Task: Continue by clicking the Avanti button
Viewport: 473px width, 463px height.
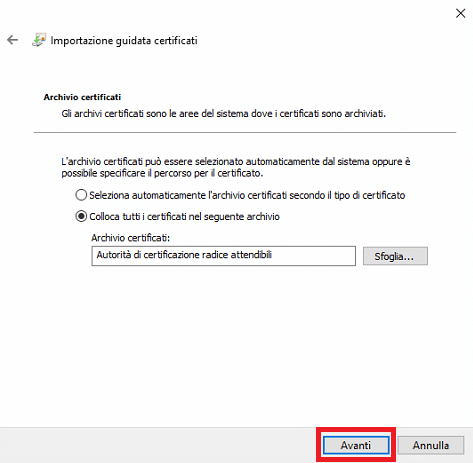Action: [356, 445]
